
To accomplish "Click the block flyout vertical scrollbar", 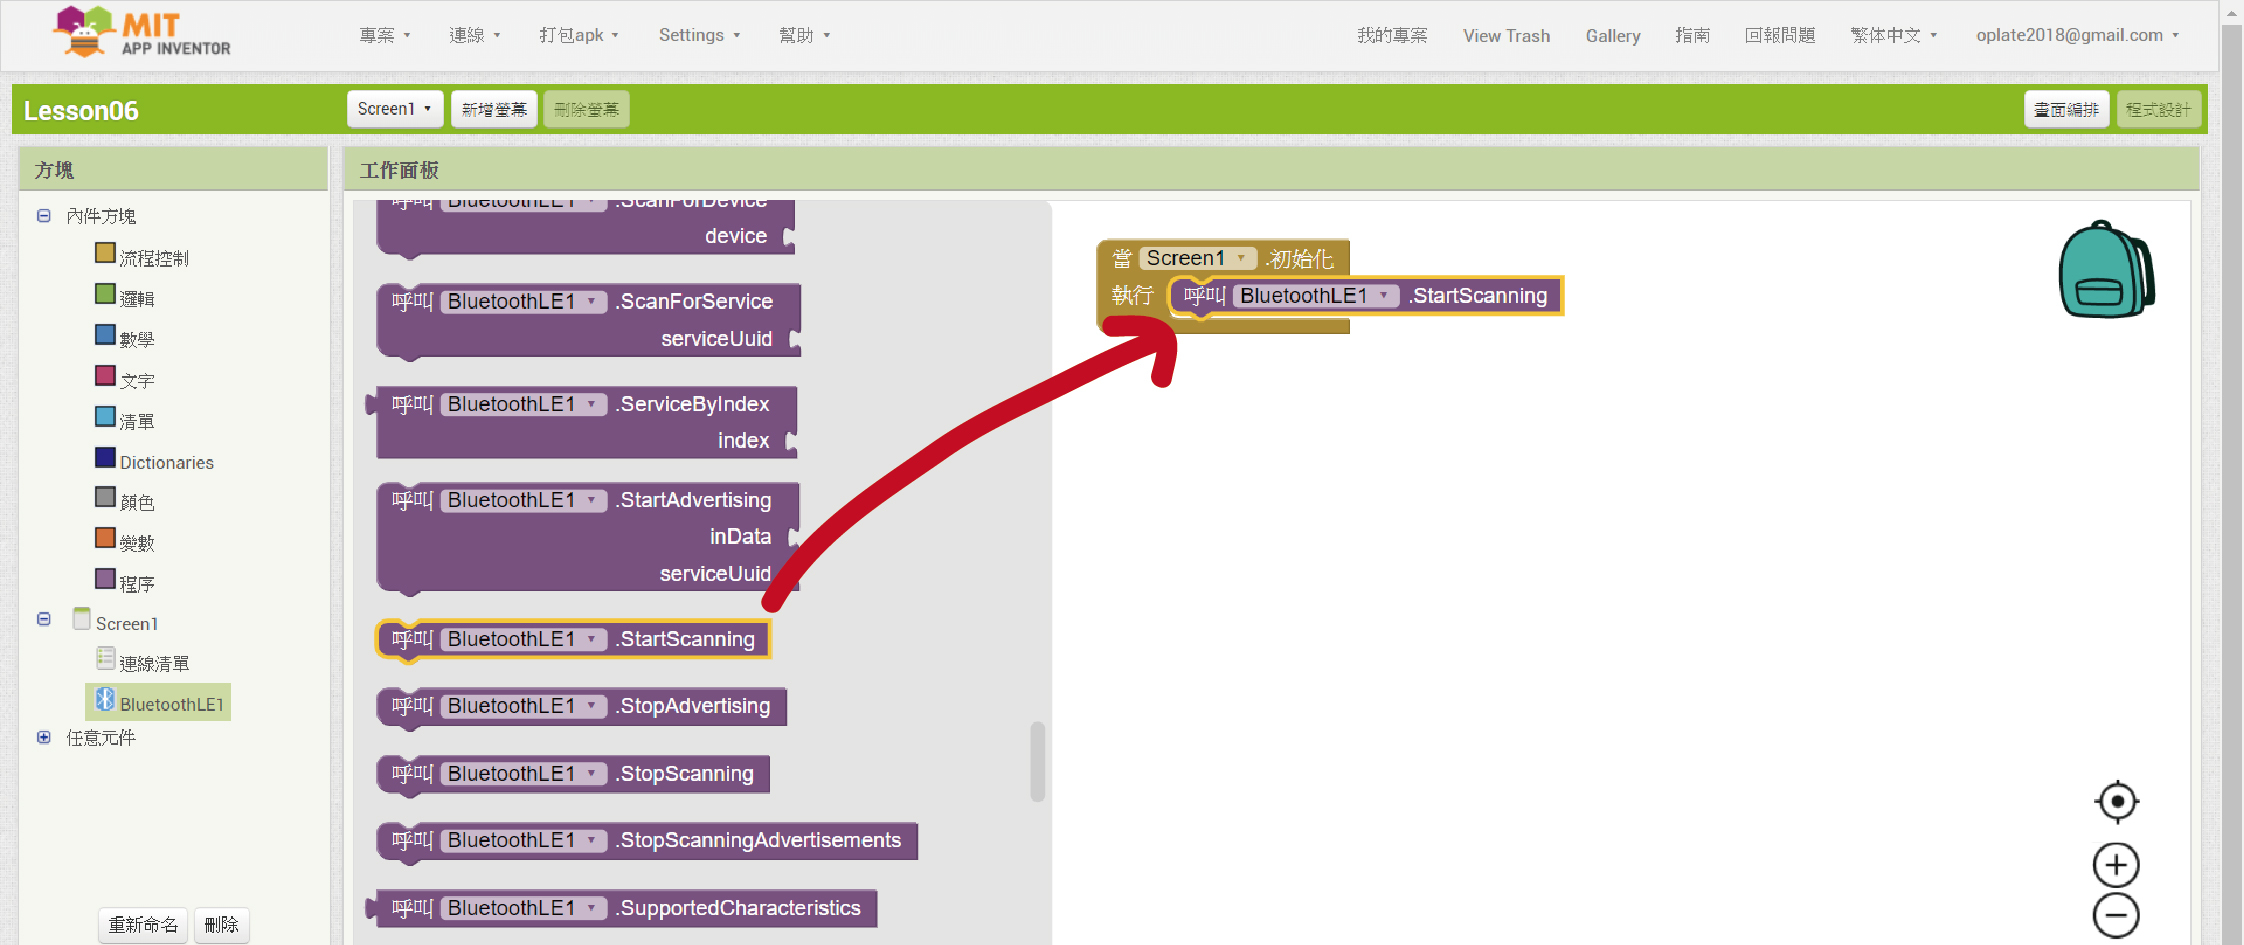I will (x=1037, y=761).
